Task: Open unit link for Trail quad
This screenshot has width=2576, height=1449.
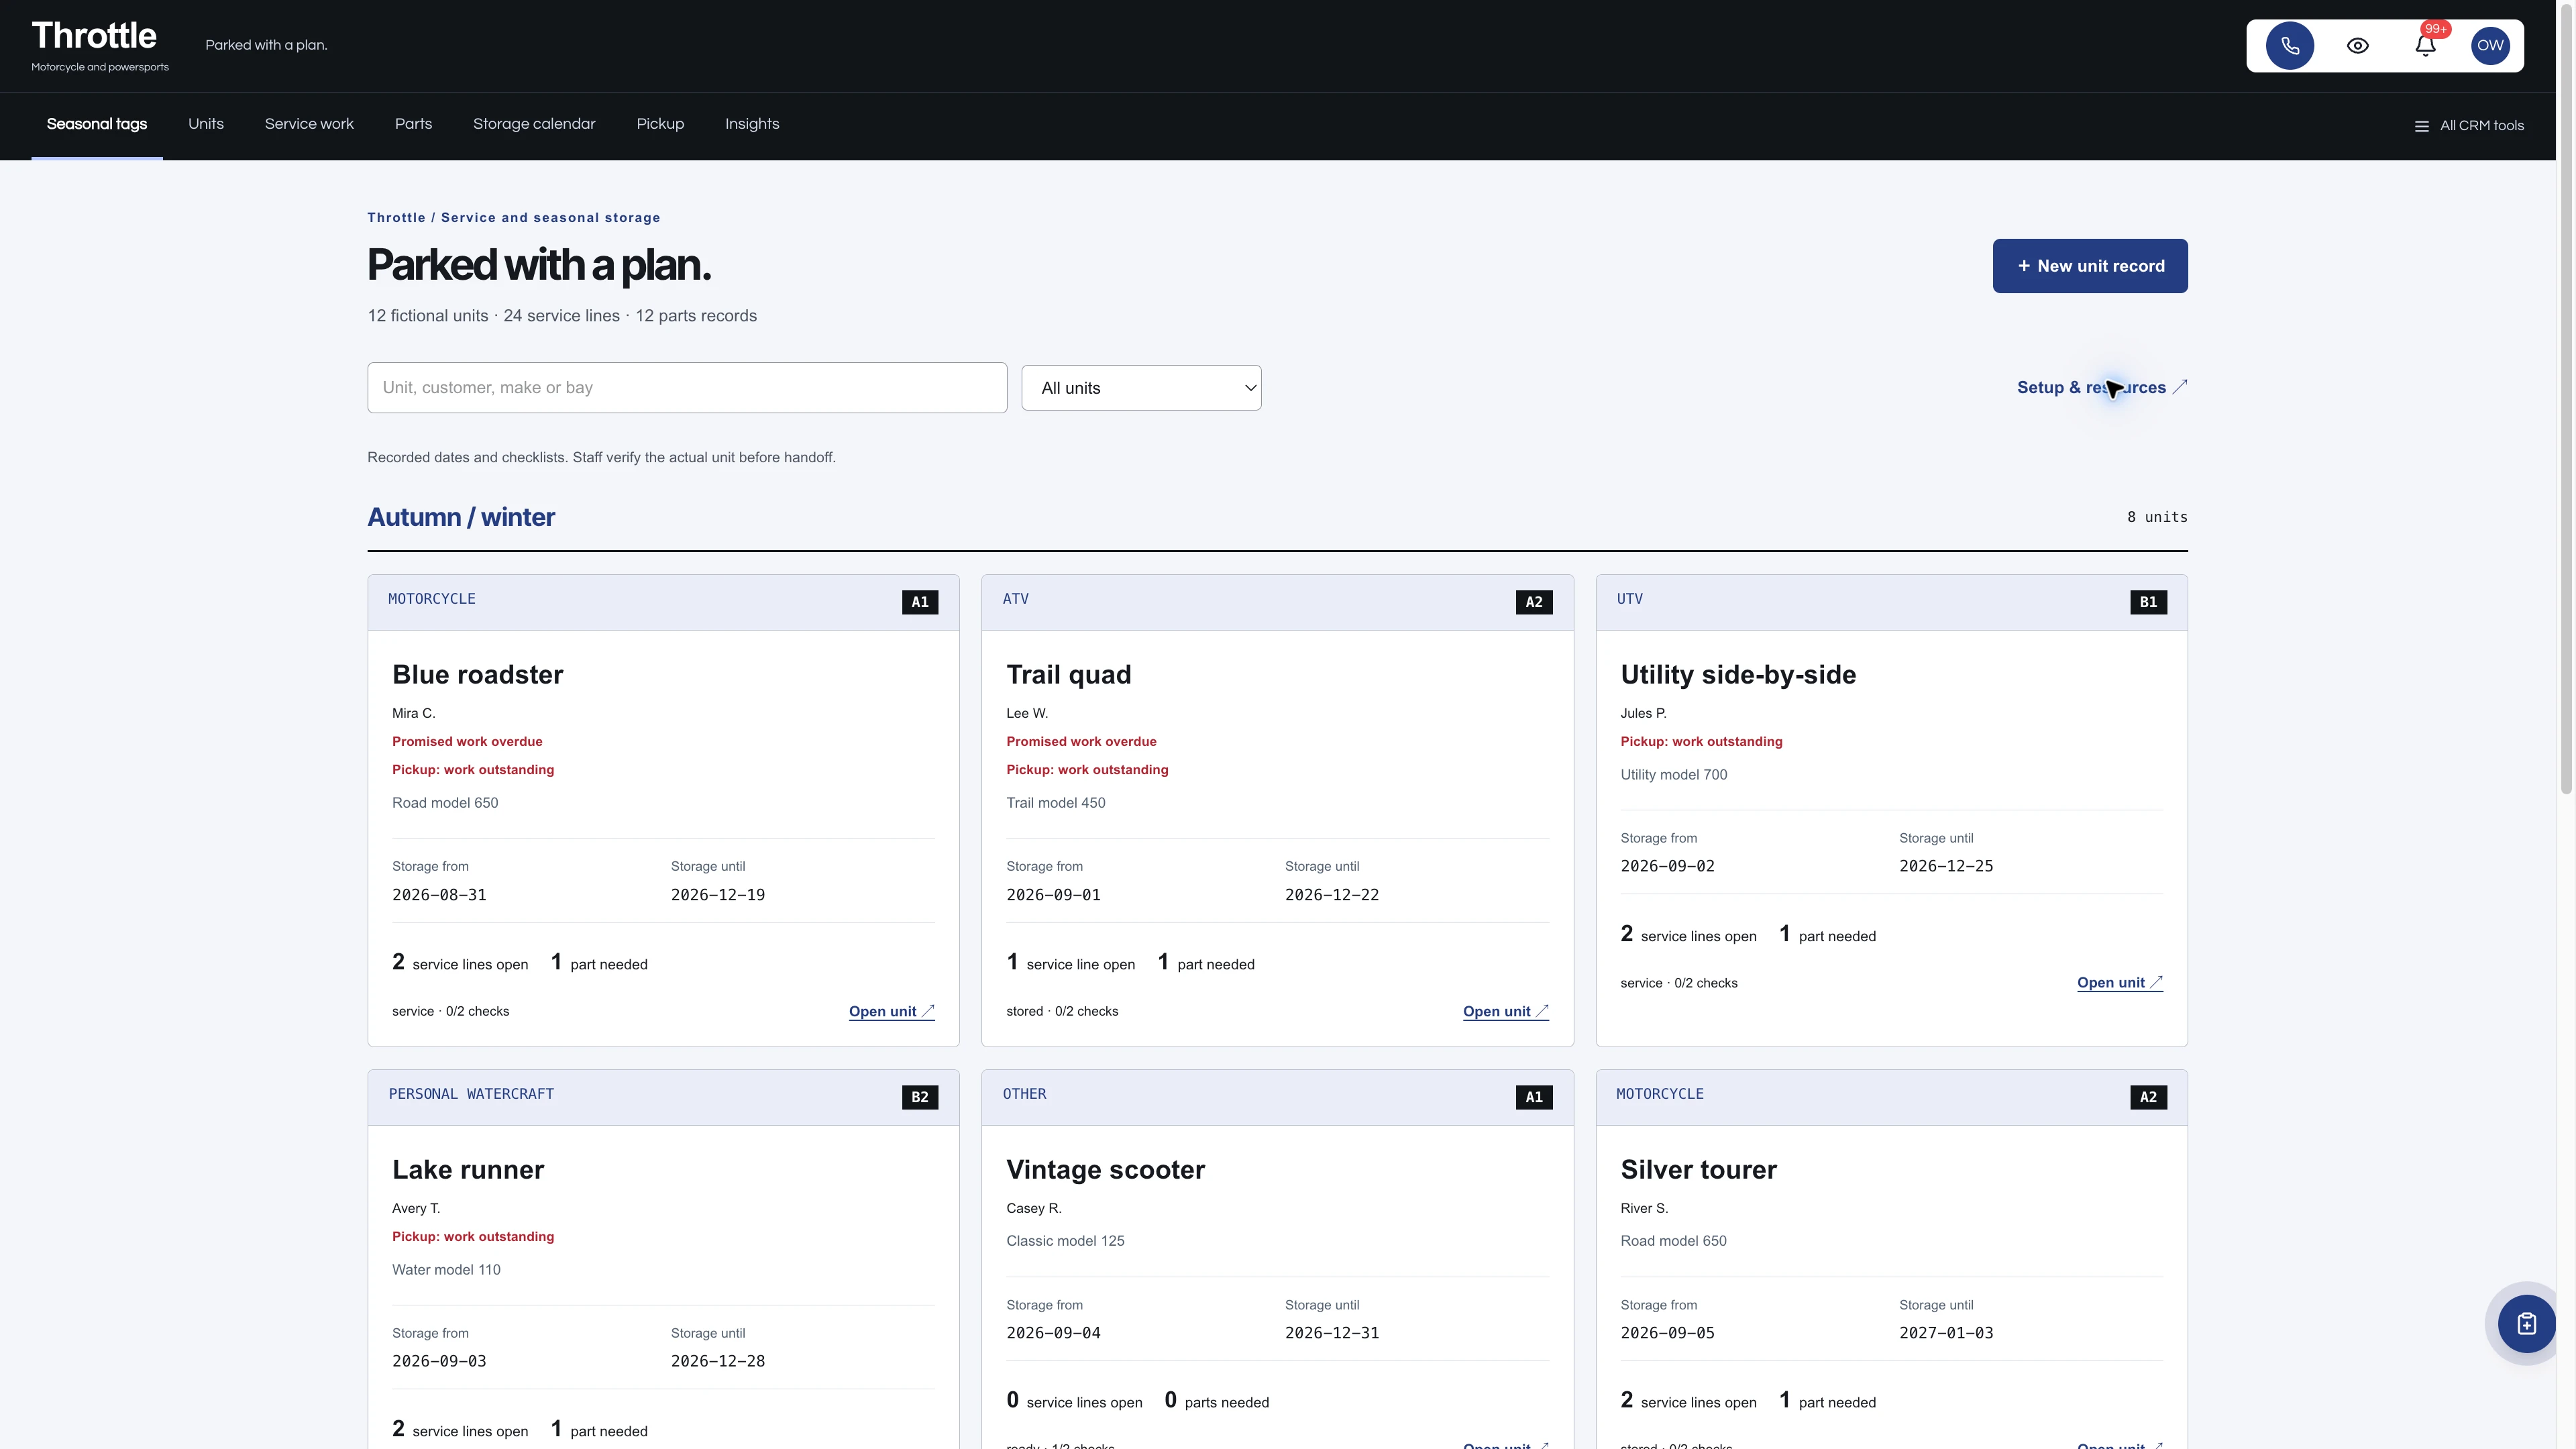Action: (1505, 1011)
